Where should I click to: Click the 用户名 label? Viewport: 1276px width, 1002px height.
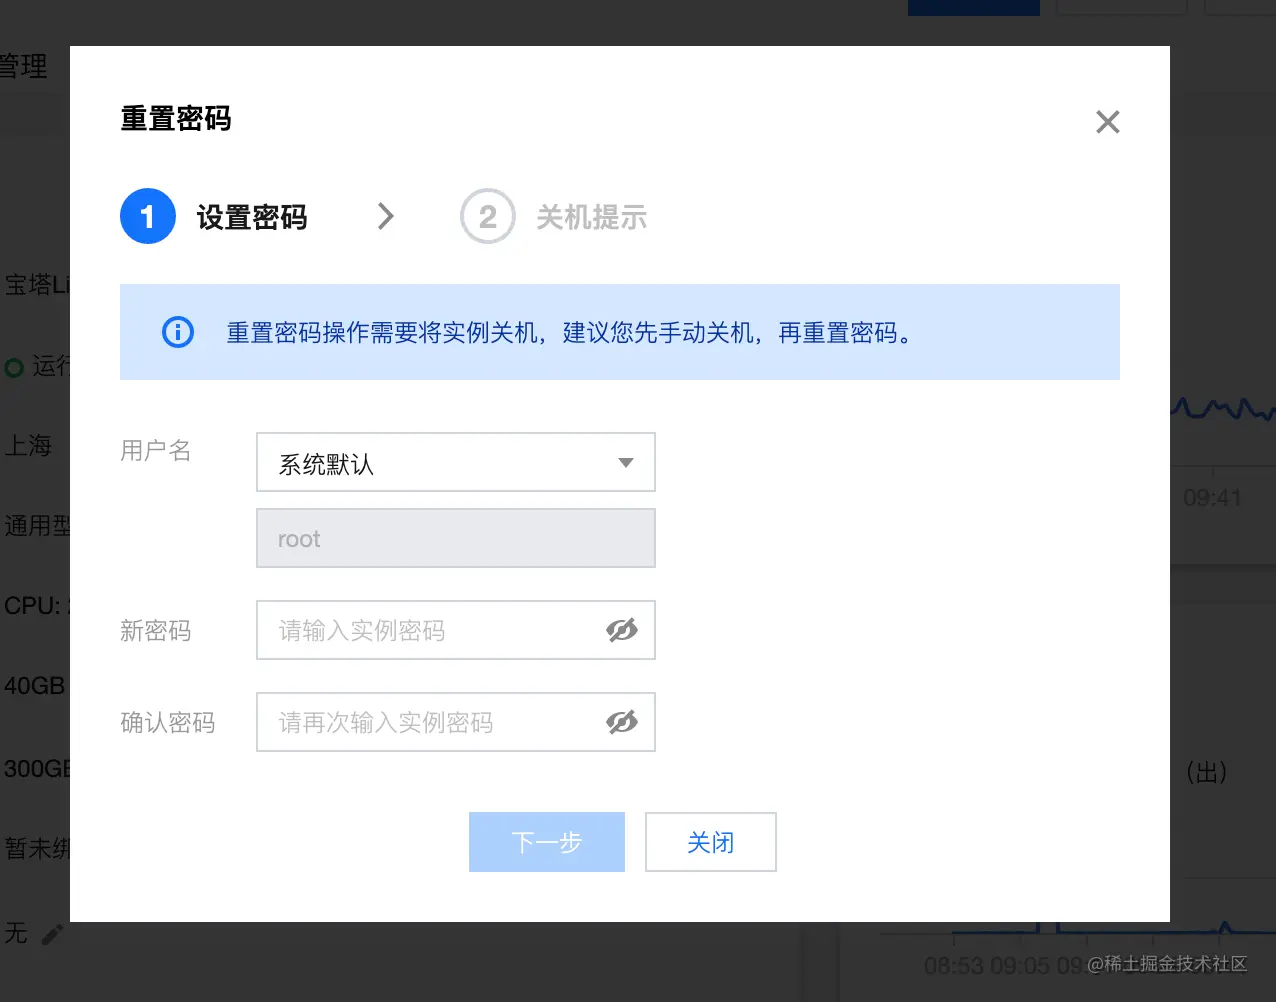156,451
